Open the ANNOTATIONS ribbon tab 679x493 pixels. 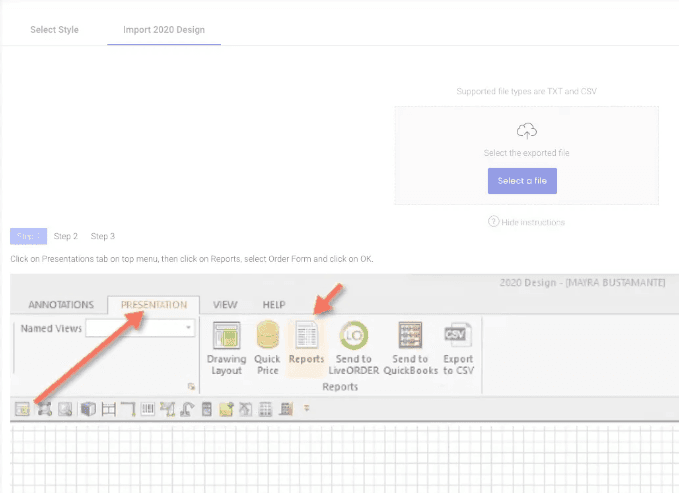pyautogui.click(x=61, y=305)
